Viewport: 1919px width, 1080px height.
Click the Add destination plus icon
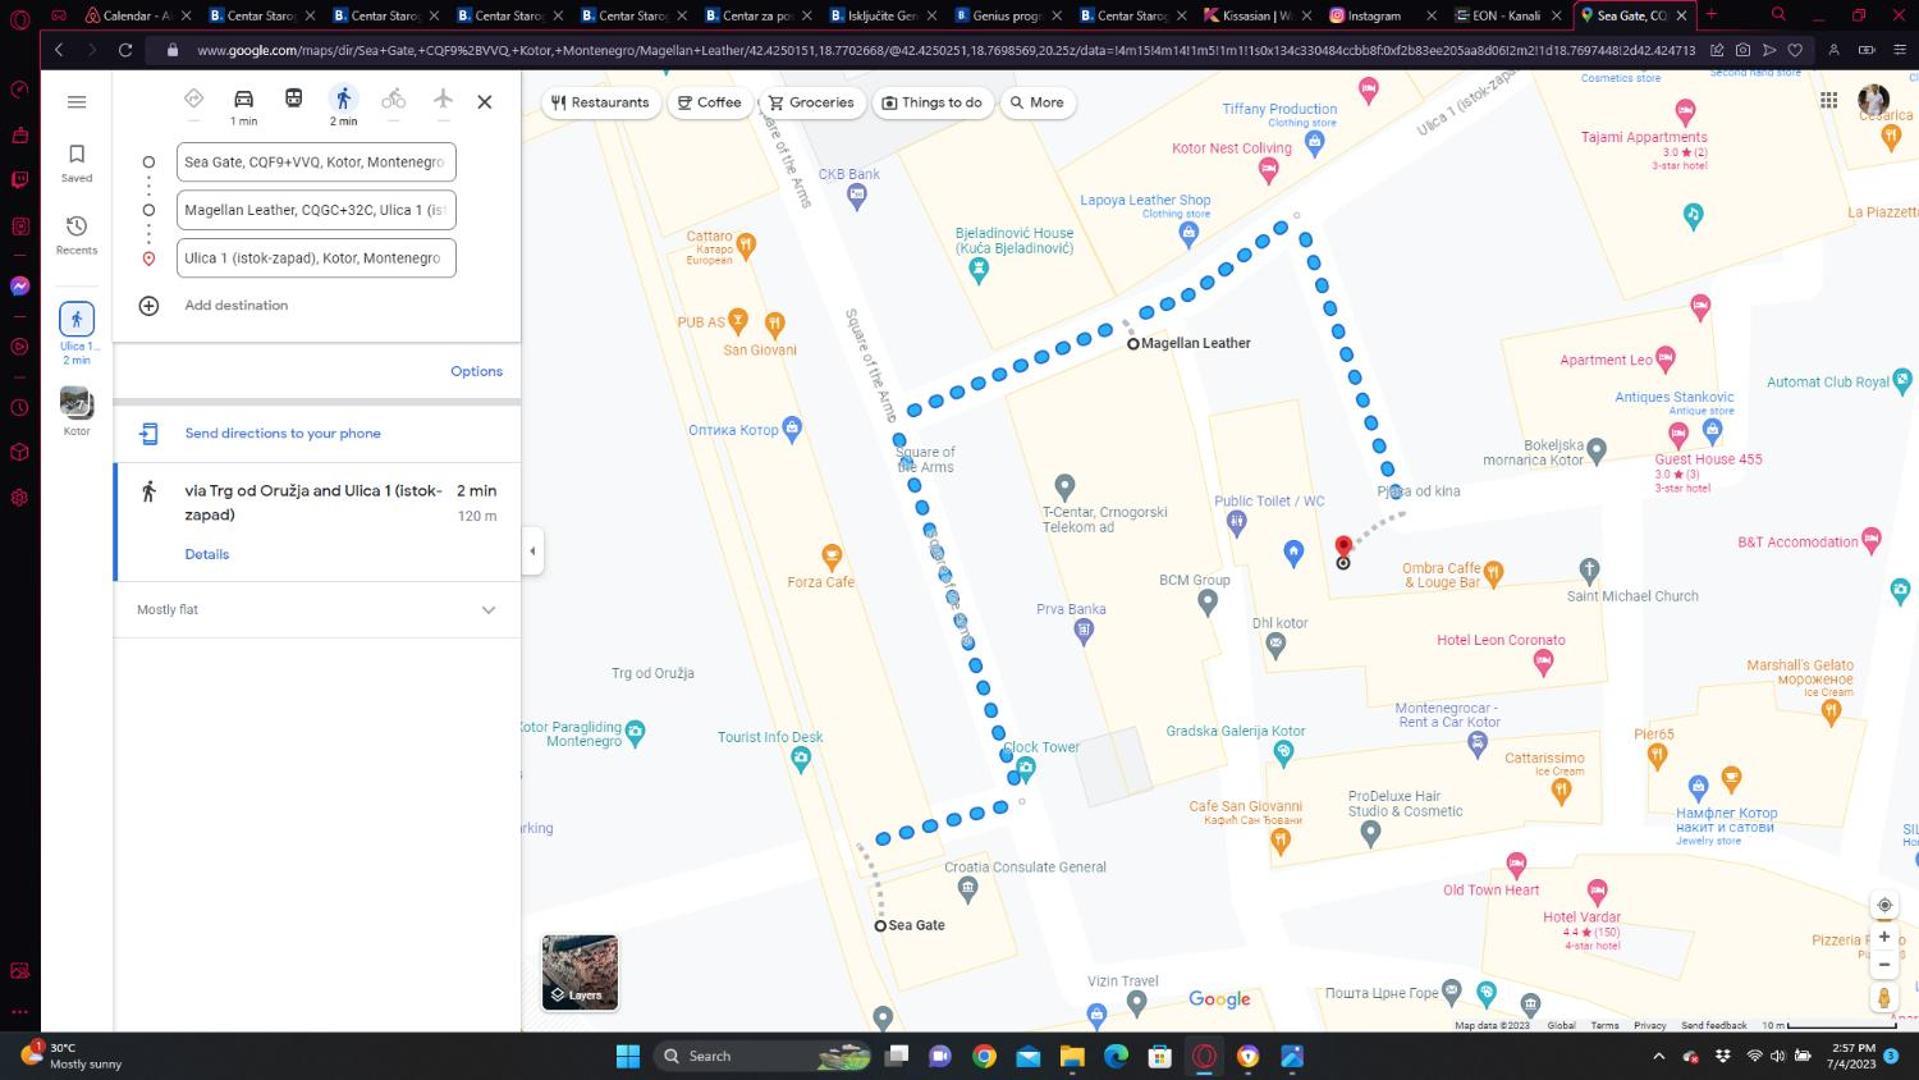(x=149, y=306)
